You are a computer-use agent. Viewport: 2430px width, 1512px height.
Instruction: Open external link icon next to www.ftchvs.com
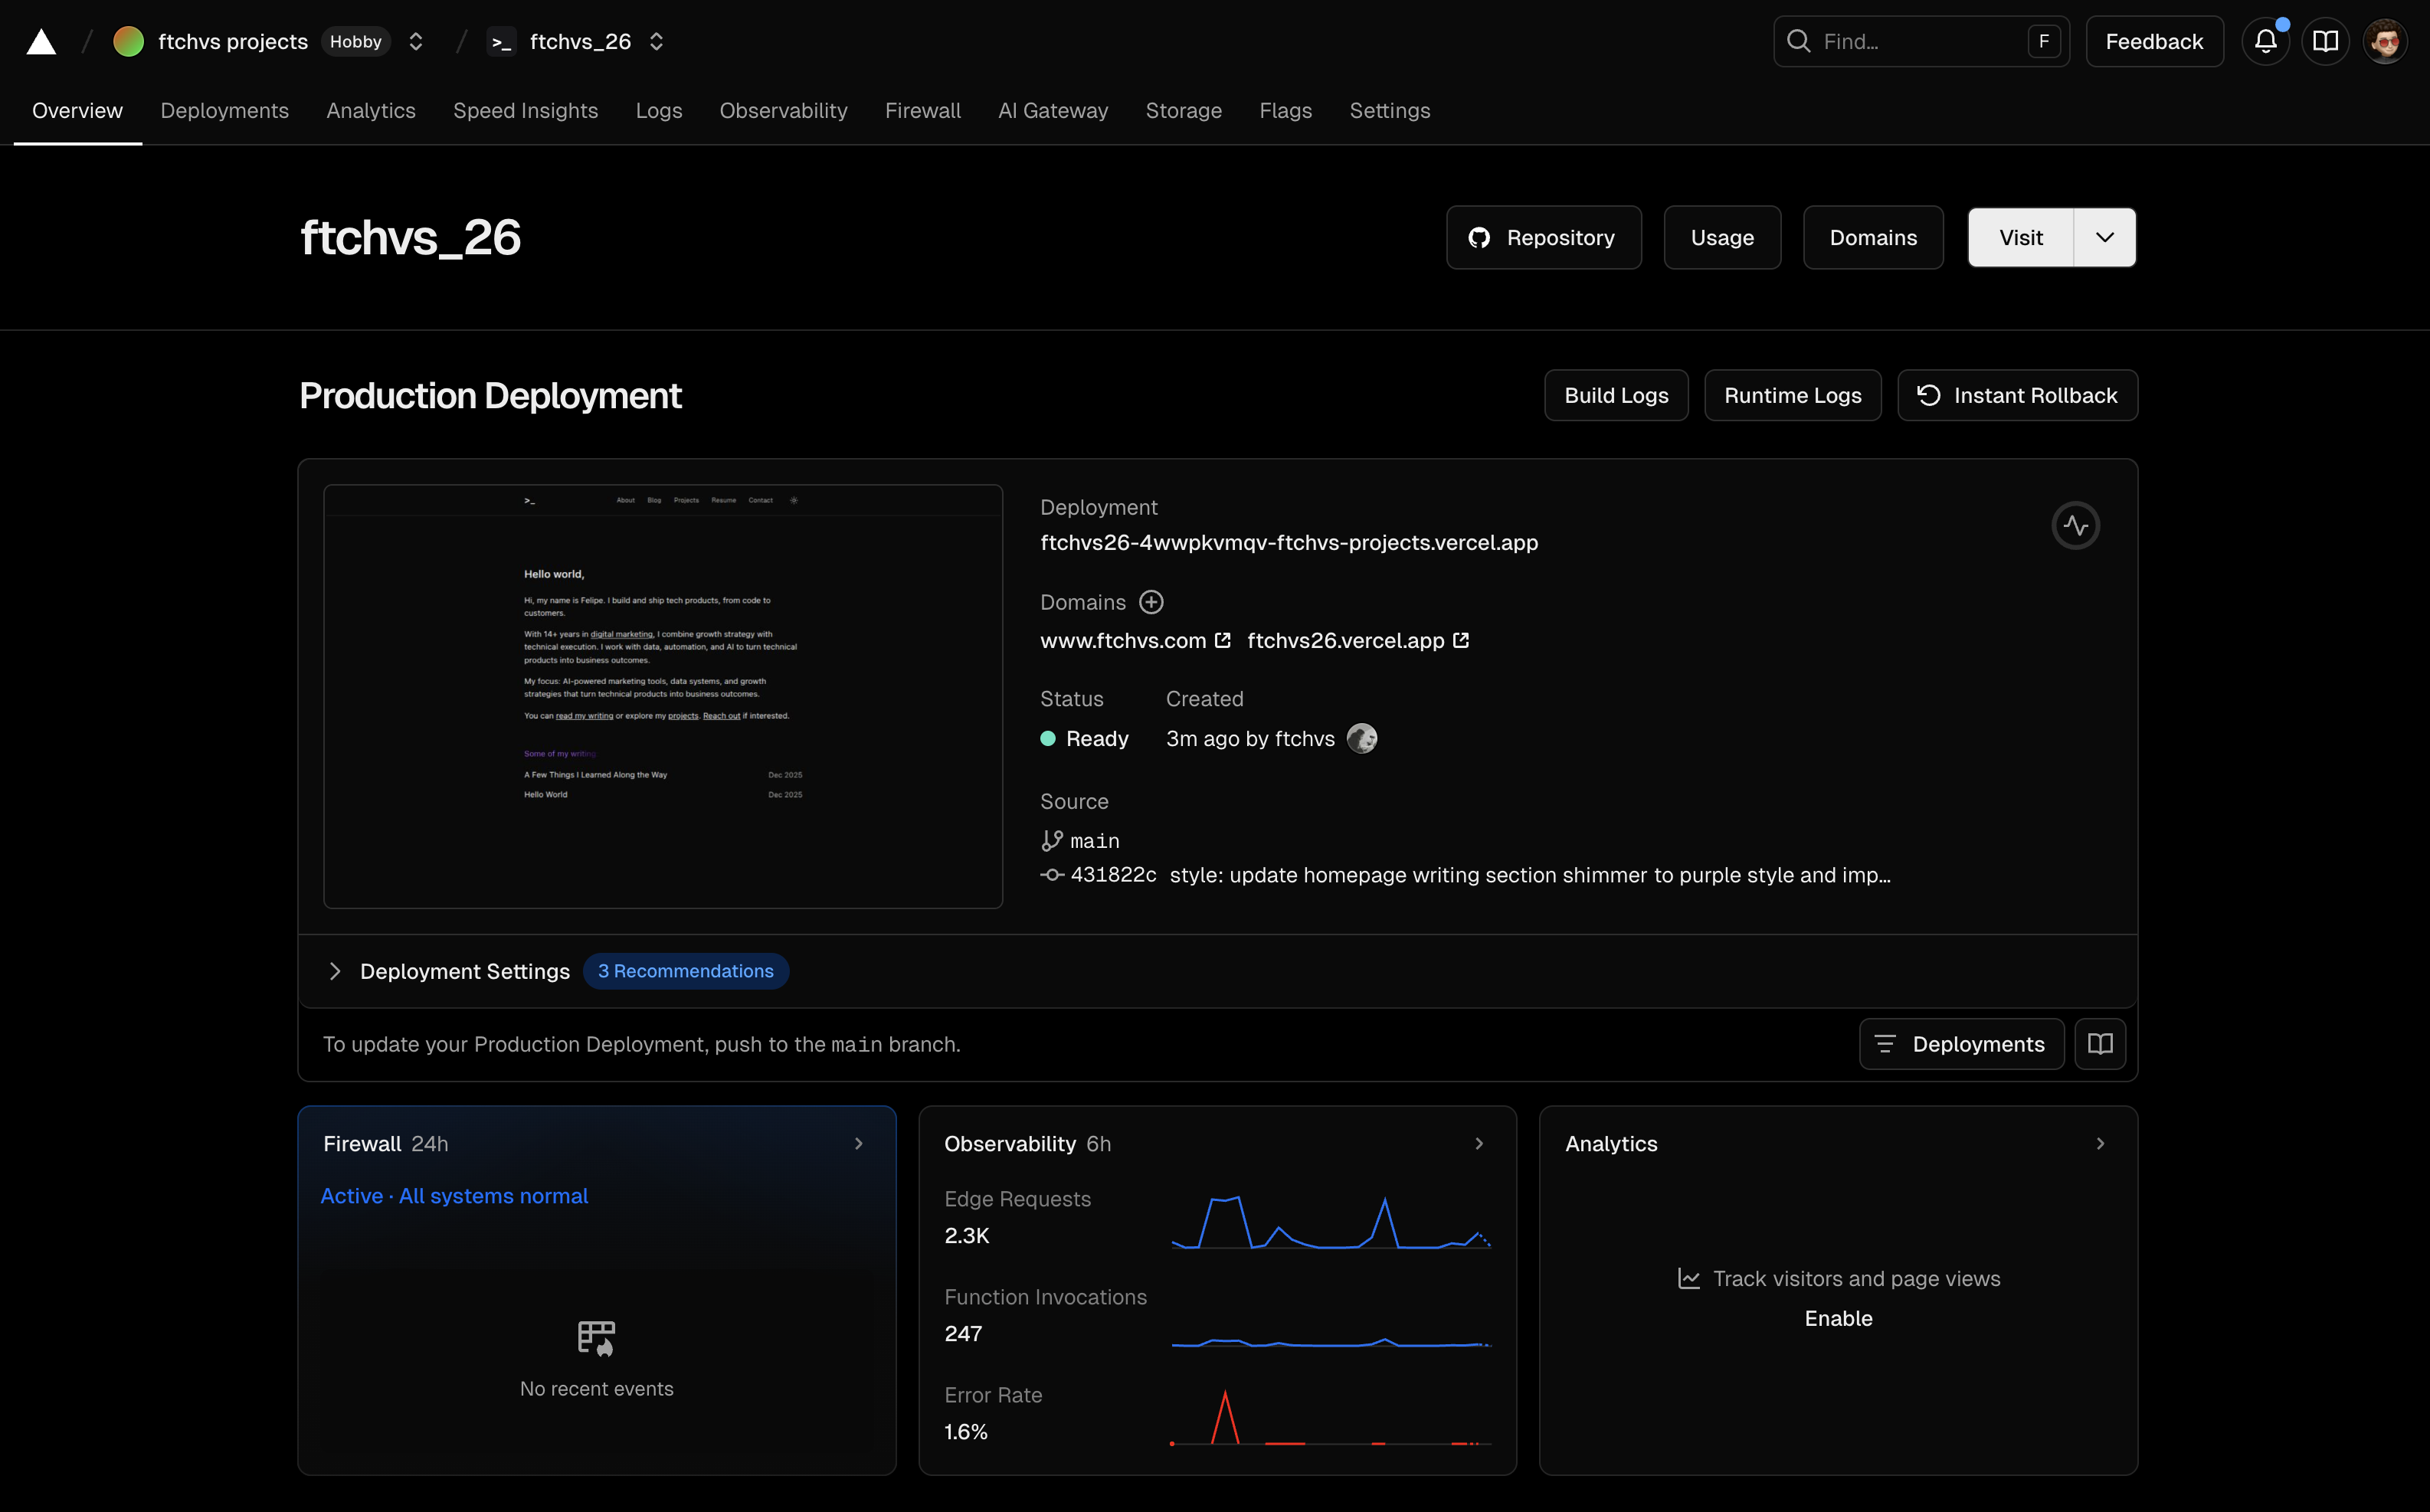coord(1222,640)
